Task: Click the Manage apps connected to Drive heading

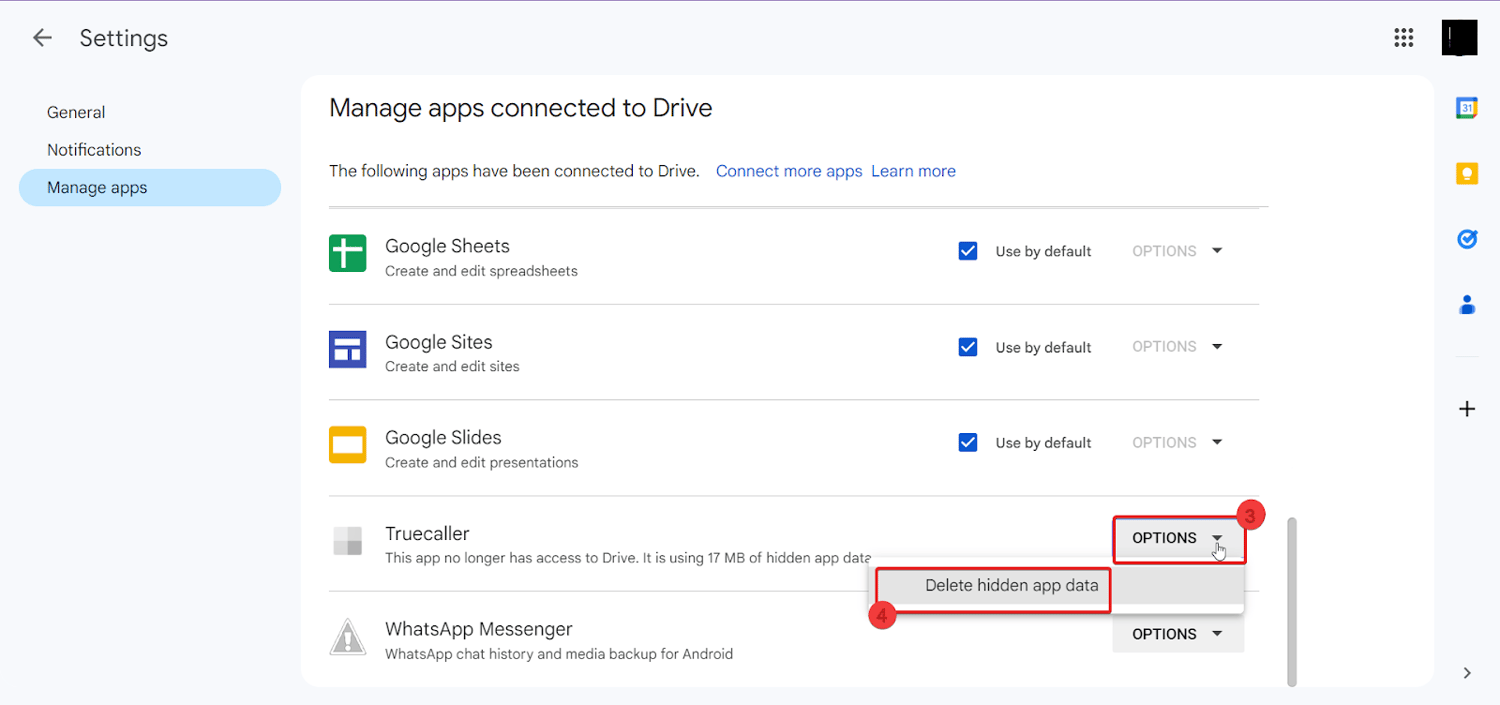Action: [521, 108]
